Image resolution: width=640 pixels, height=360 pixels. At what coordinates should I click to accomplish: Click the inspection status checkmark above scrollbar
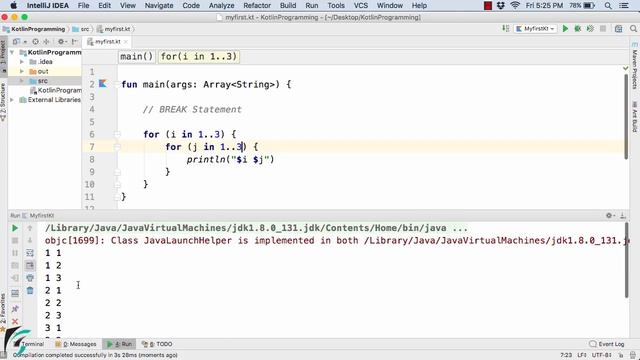tap(626, 69)
